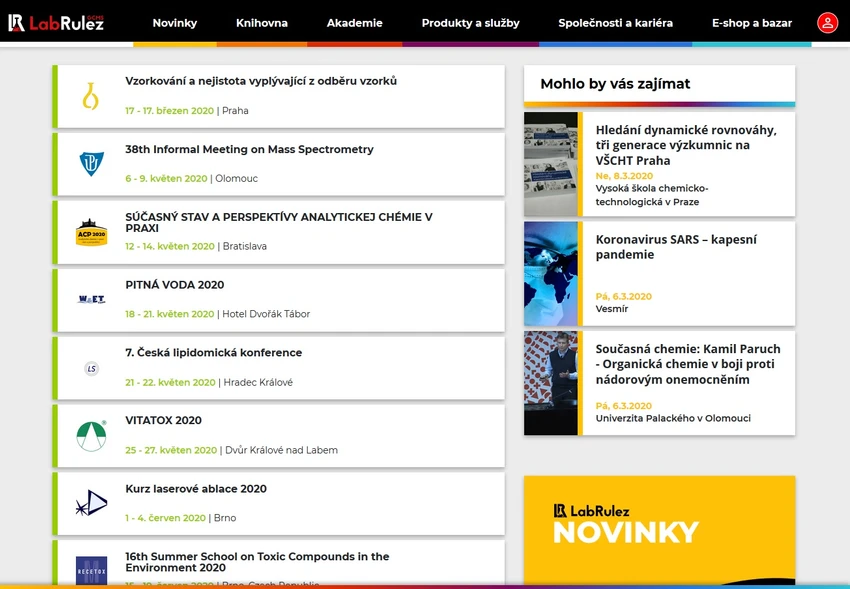Open the user account profile icon

pyautogui.click(x=827, y=22)
